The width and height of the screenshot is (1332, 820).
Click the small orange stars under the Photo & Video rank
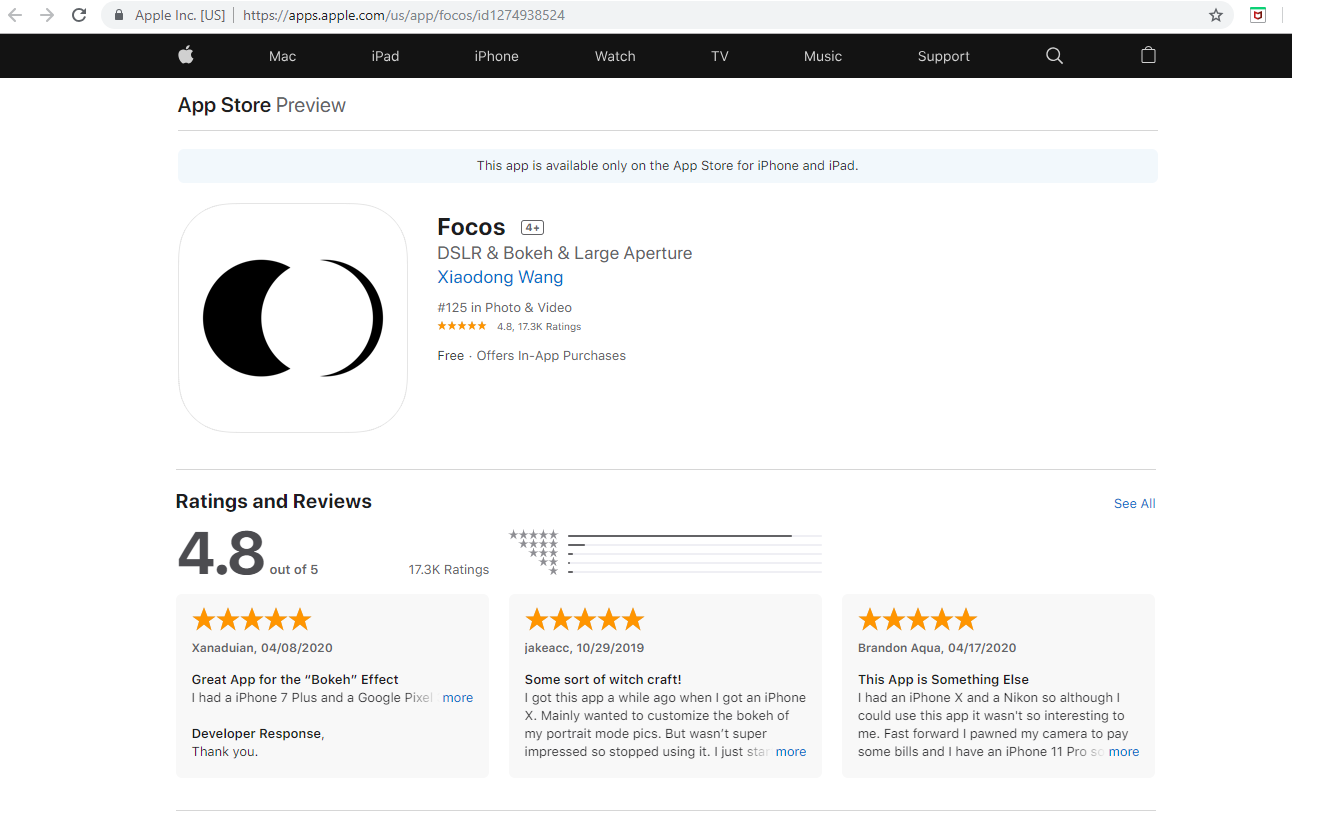click(x=462, y=326)
